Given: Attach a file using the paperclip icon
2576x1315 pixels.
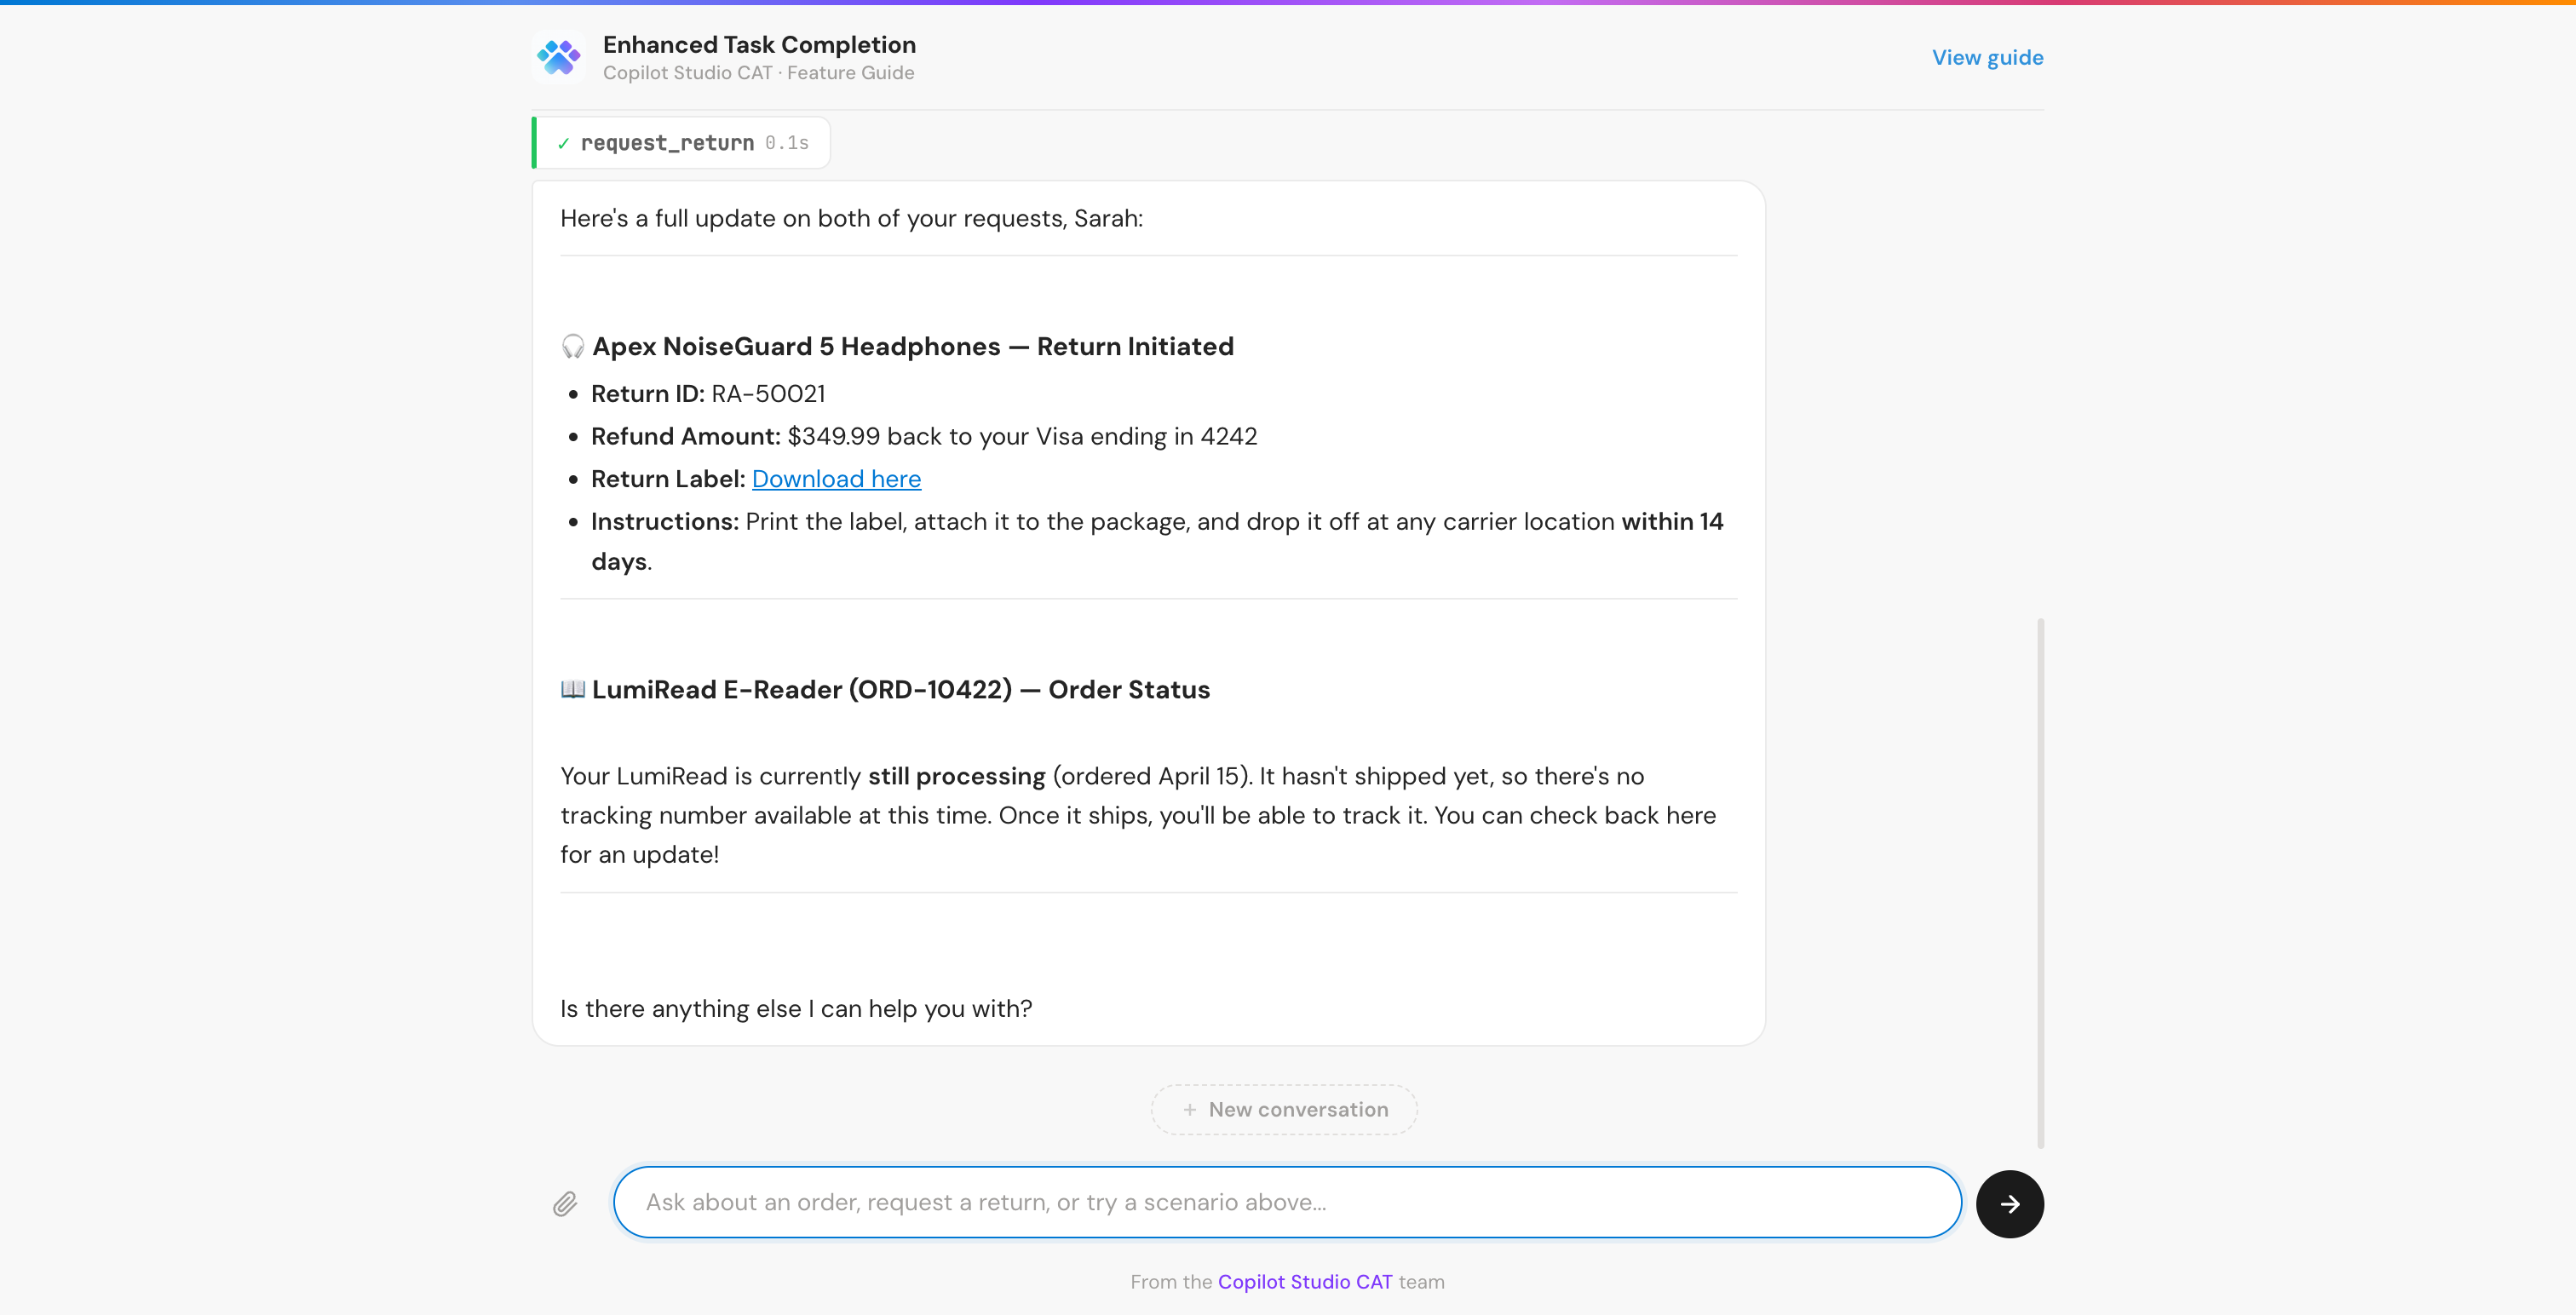Looking at the screenshot, I should click(565, 1203).
